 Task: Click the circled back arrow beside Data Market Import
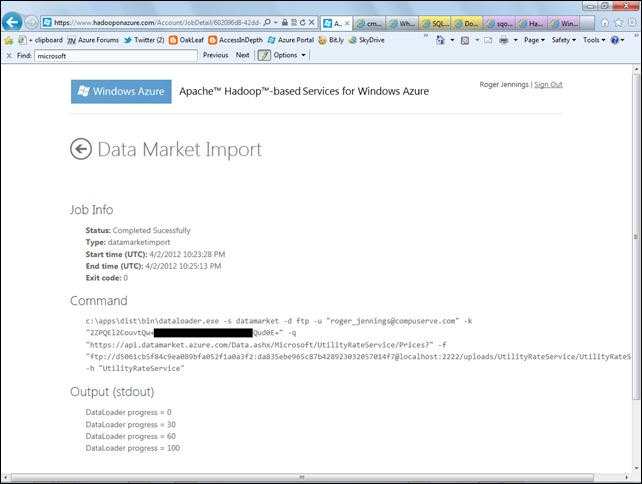pos(81,149)
